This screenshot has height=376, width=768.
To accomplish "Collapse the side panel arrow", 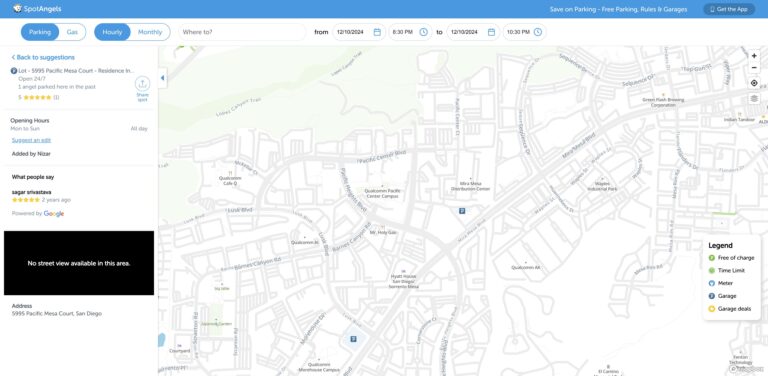I will point(163,78).
